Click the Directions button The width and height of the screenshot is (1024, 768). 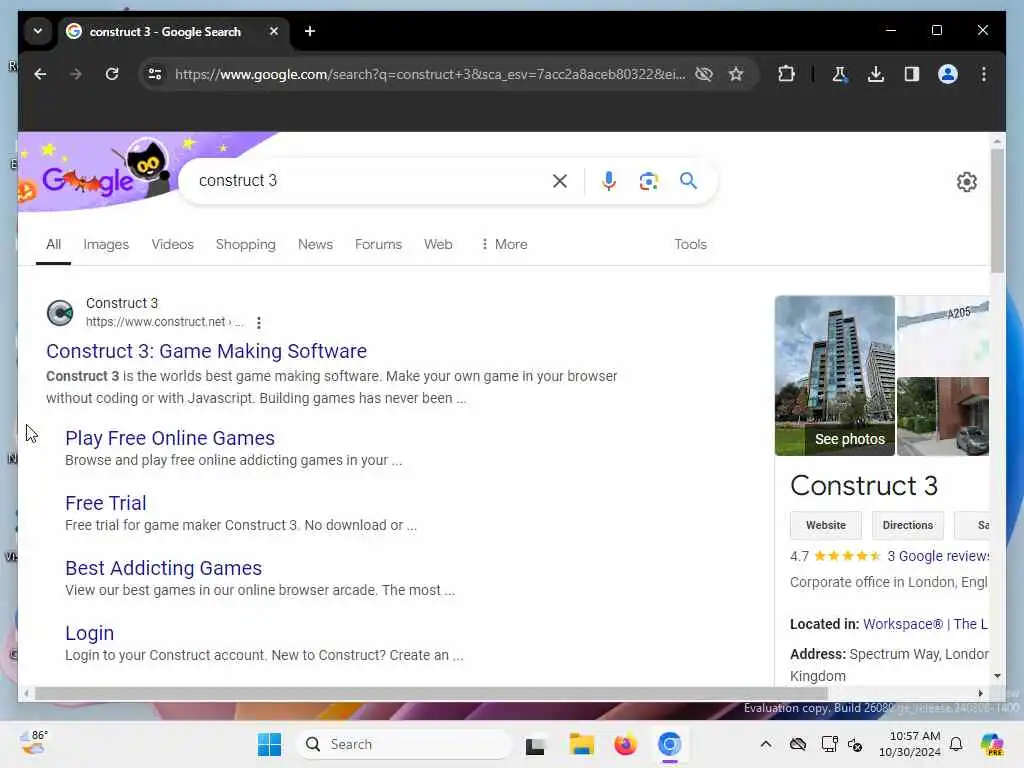[x=908, y=525]
